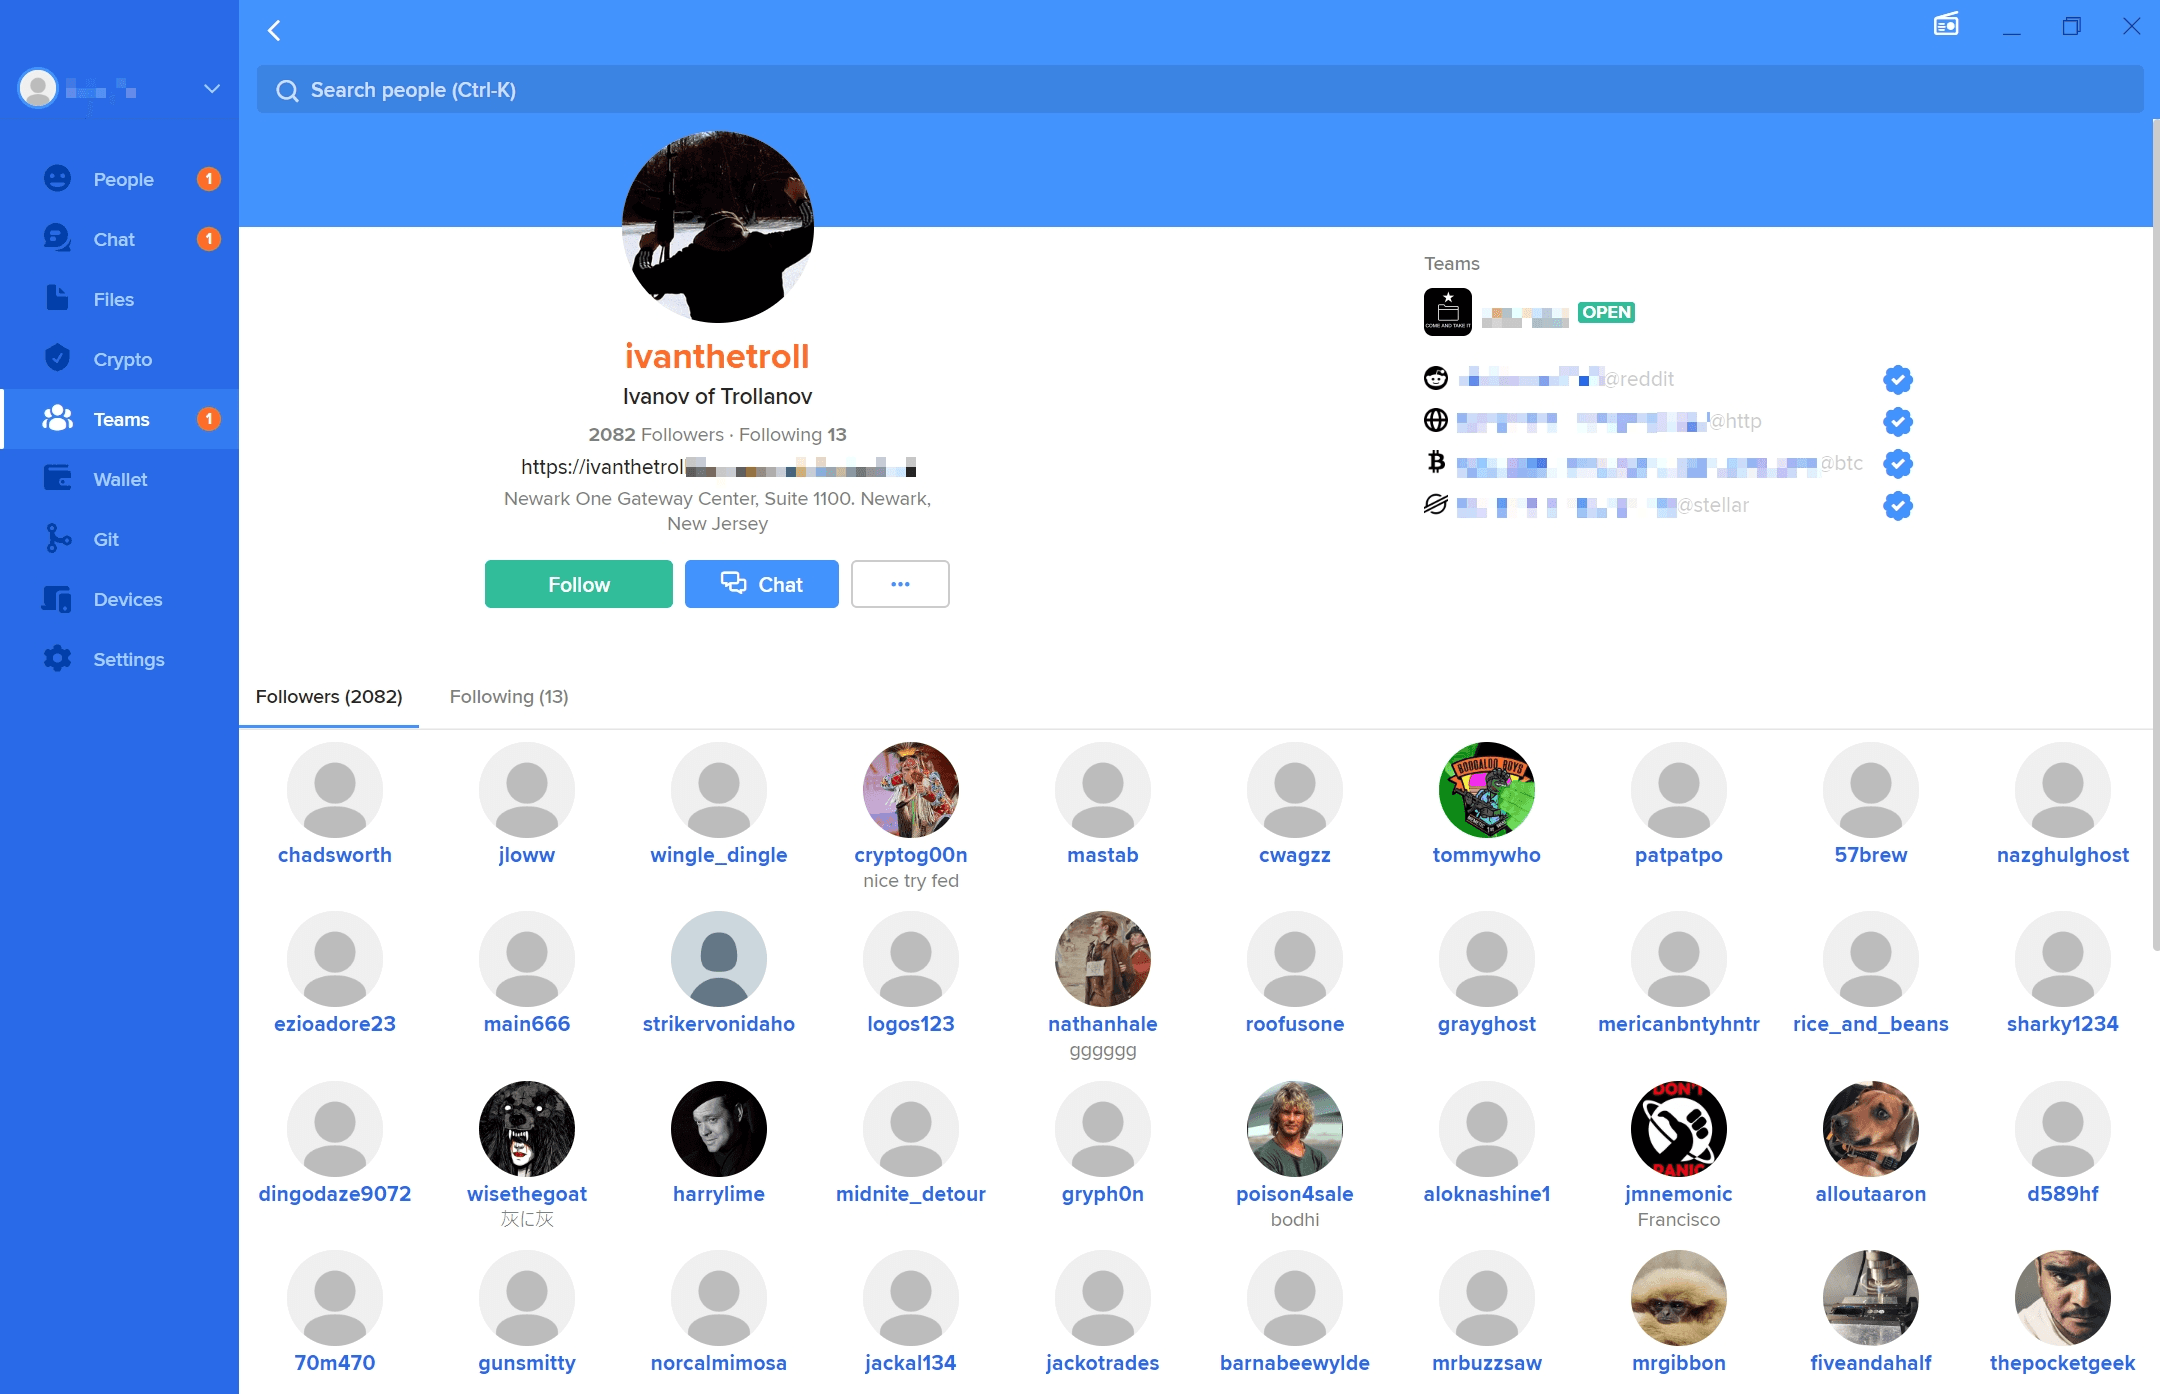The image size is (2160, 1394).
Task: Expand the user account dropdown
Action: coord(213,90)
